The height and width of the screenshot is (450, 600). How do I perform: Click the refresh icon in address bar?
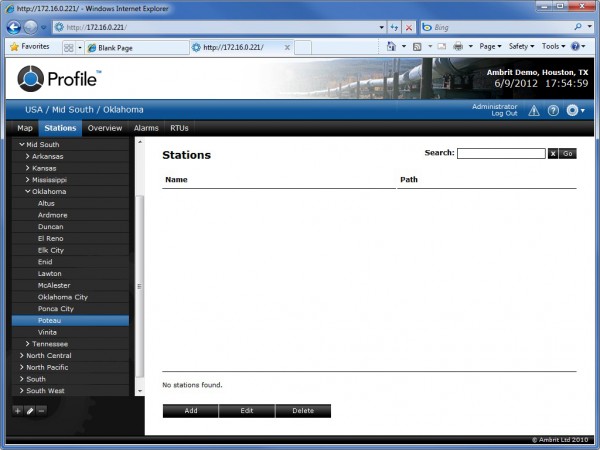tap(394, 27)
